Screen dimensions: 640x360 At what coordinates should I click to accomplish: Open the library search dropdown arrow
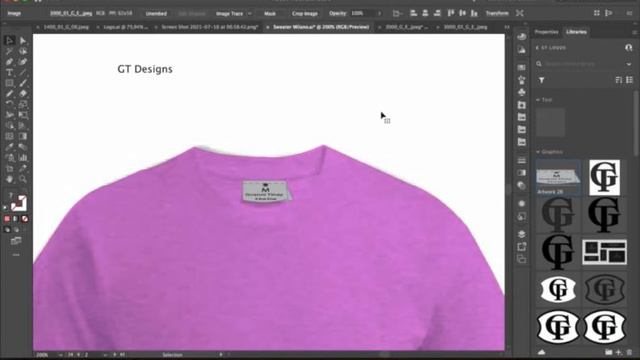pyautogui.click(x=629, y=64)
